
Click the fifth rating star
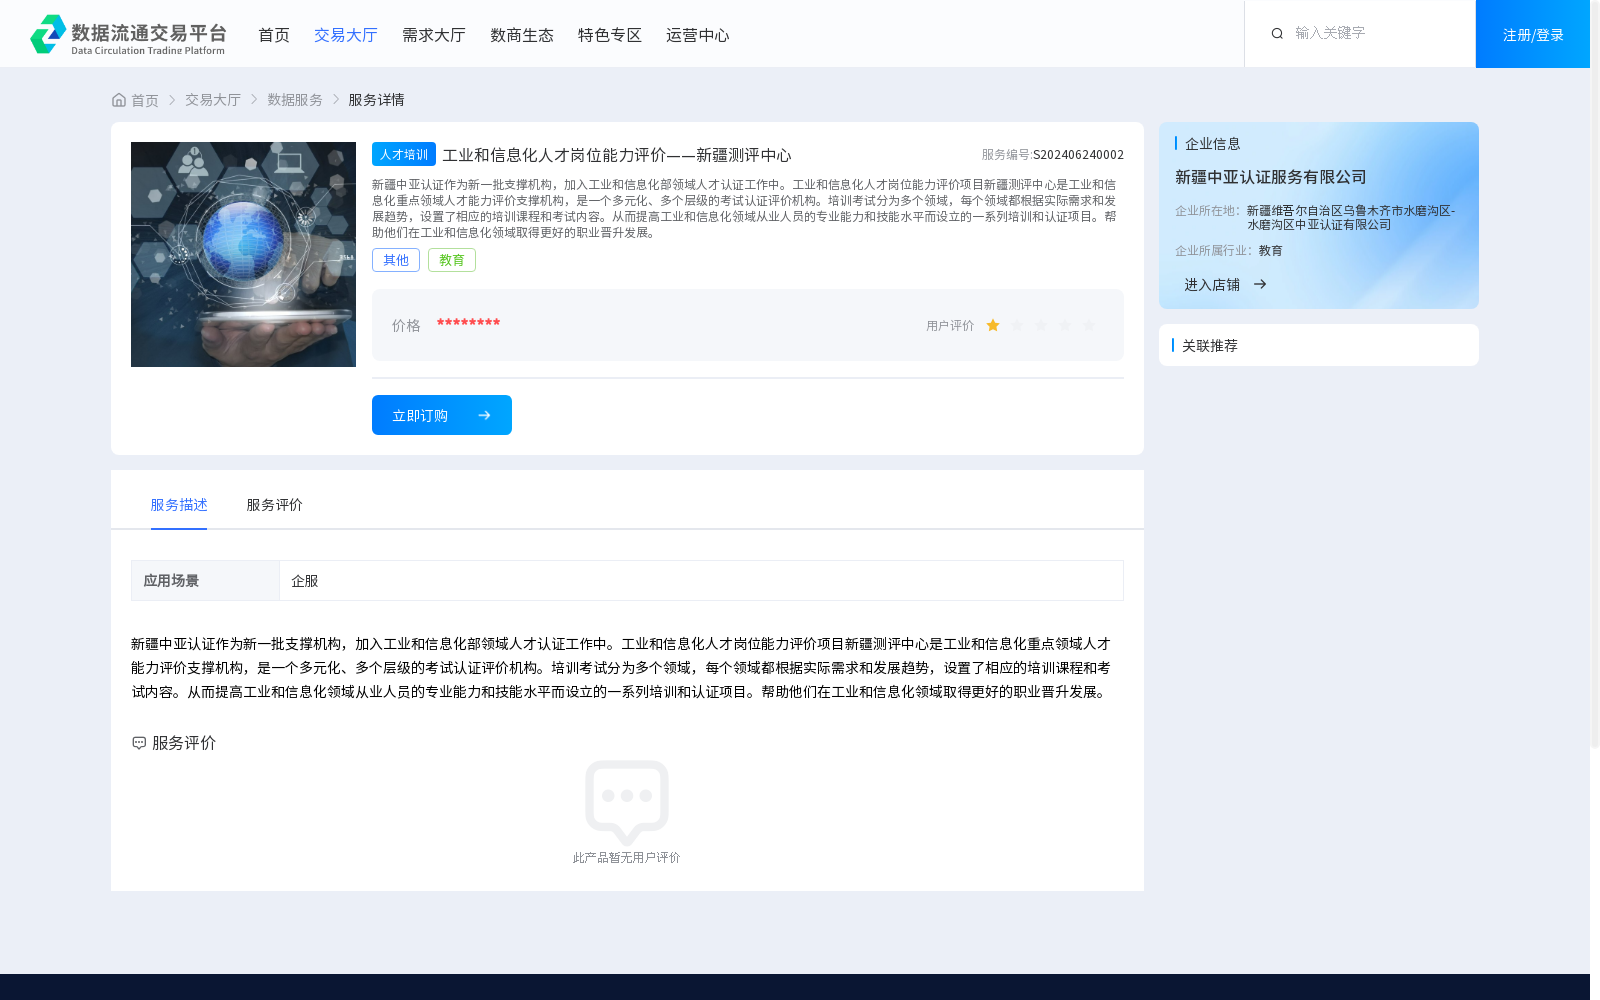1089,325
